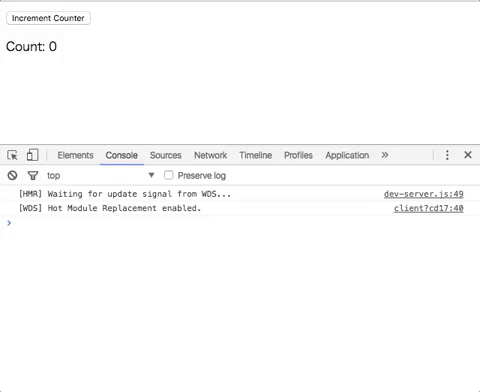This screenshot has width=480, height=392.
Task: Open the Application tab
Action: 347,155
